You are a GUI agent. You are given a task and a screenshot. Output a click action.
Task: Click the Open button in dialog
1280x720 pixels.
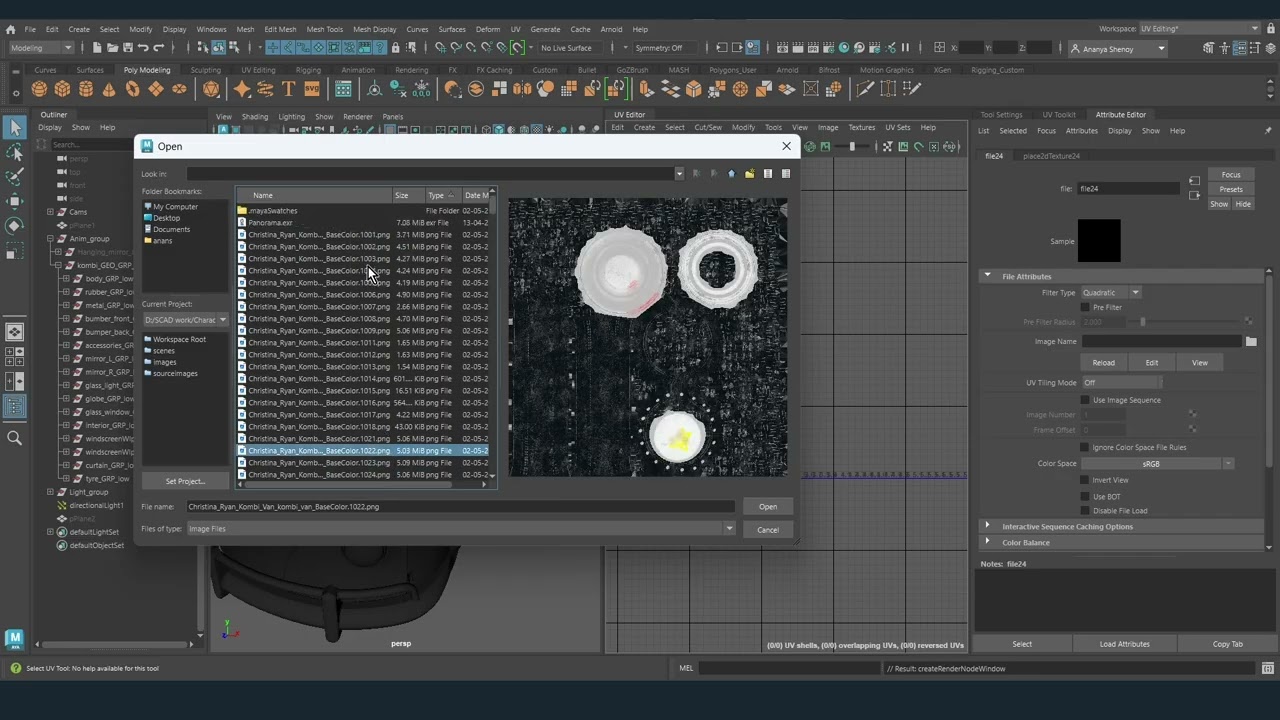click(768, 507)
